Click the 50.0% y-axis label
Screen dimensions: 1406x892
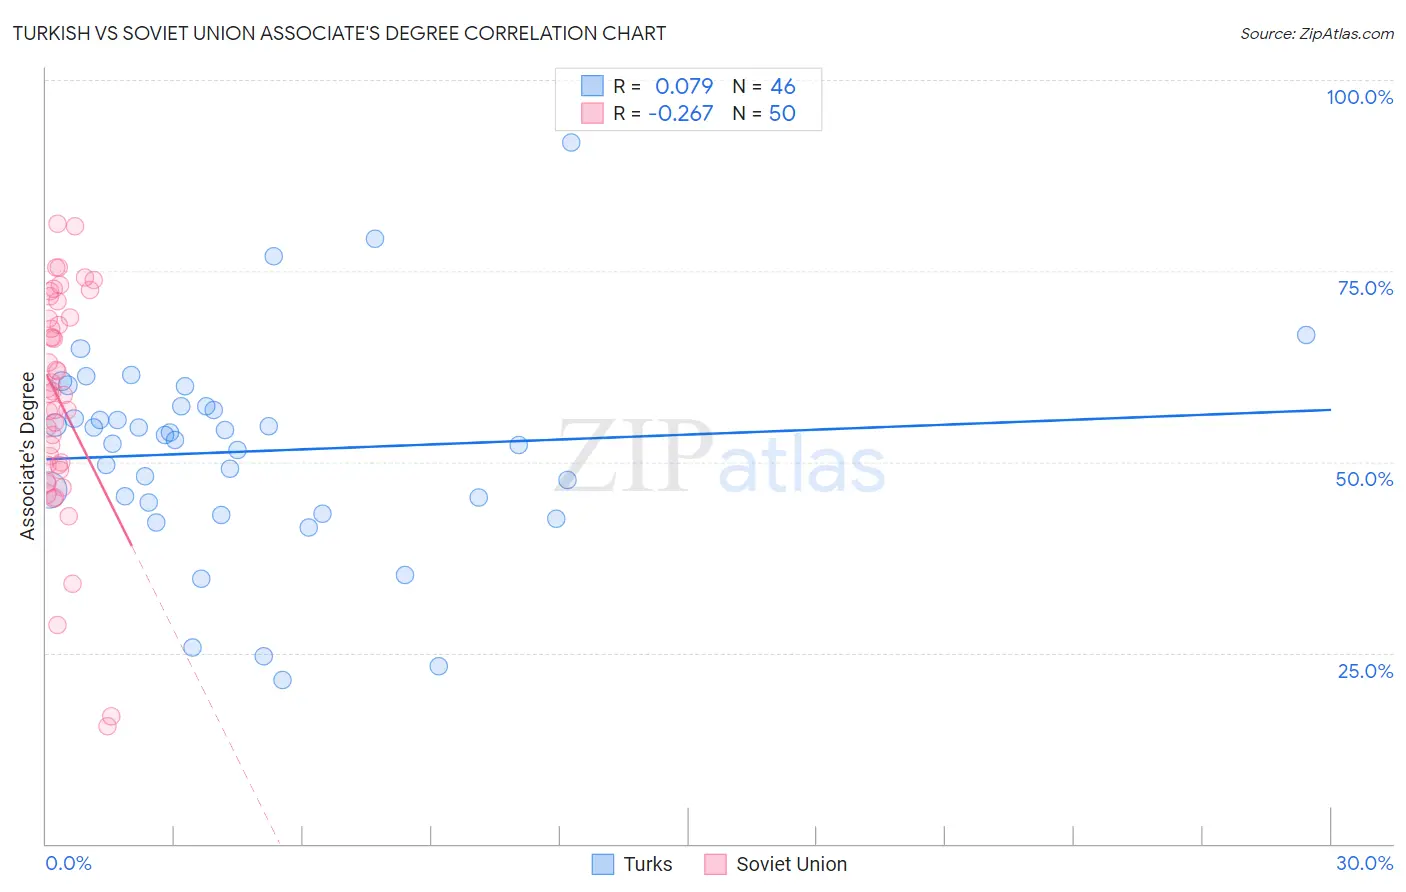tap(1364, 479)
